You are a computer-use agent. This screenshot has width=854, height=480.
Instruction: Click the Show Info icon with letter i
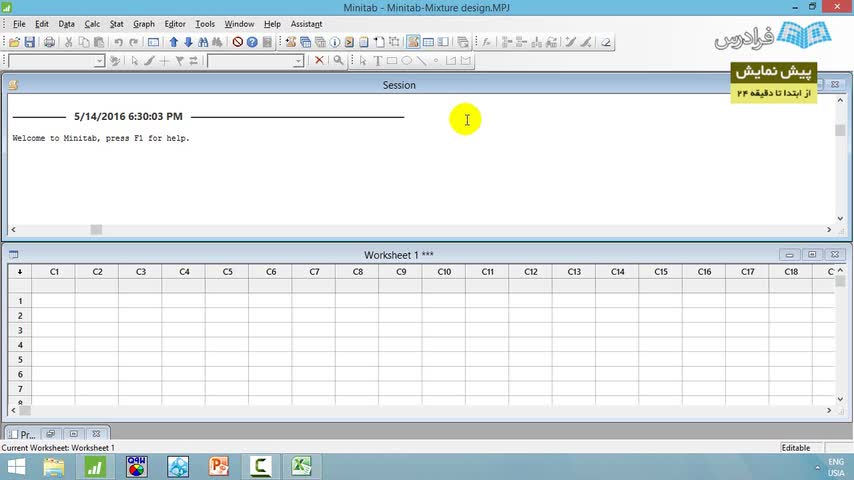[x=334, y=42]
